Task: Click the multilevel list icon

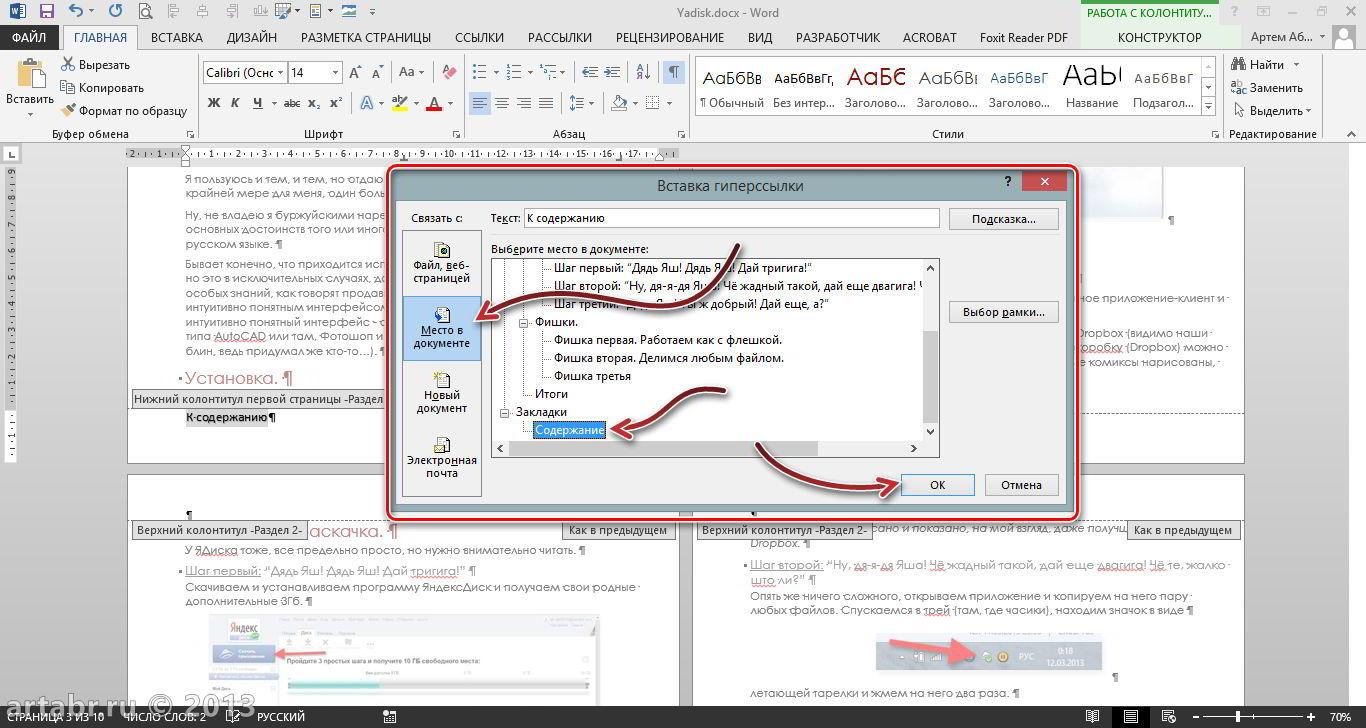Action: click(x=548, y=73)
